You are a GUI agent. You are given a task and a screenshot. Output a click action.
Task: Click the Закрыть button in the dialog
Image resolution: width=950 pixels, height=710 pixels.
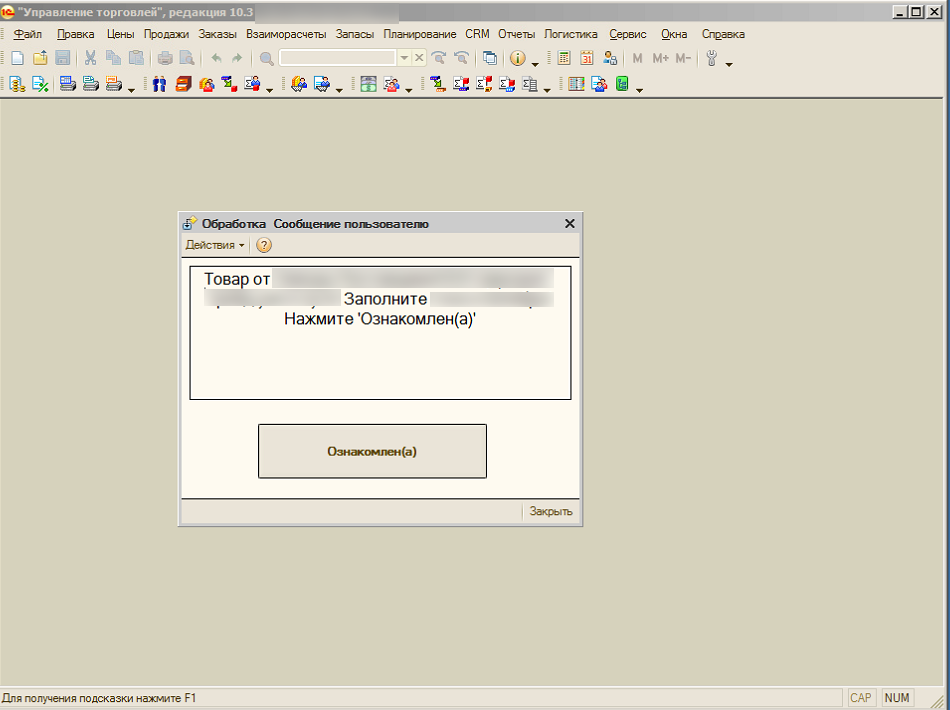[x=551, y=512]
